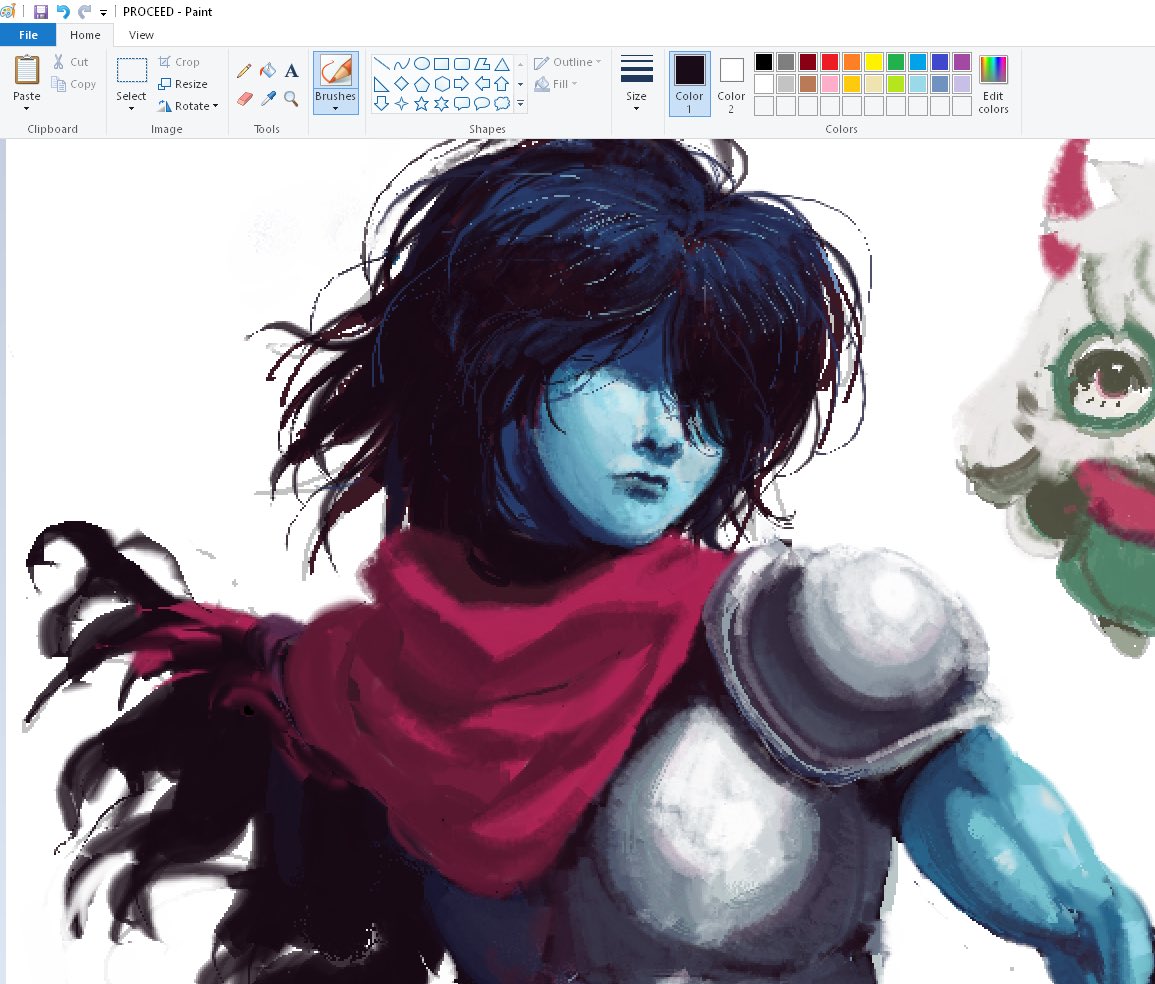Open the Select options dropdown arrow
1155x984 pixels.
coord(131,109)
